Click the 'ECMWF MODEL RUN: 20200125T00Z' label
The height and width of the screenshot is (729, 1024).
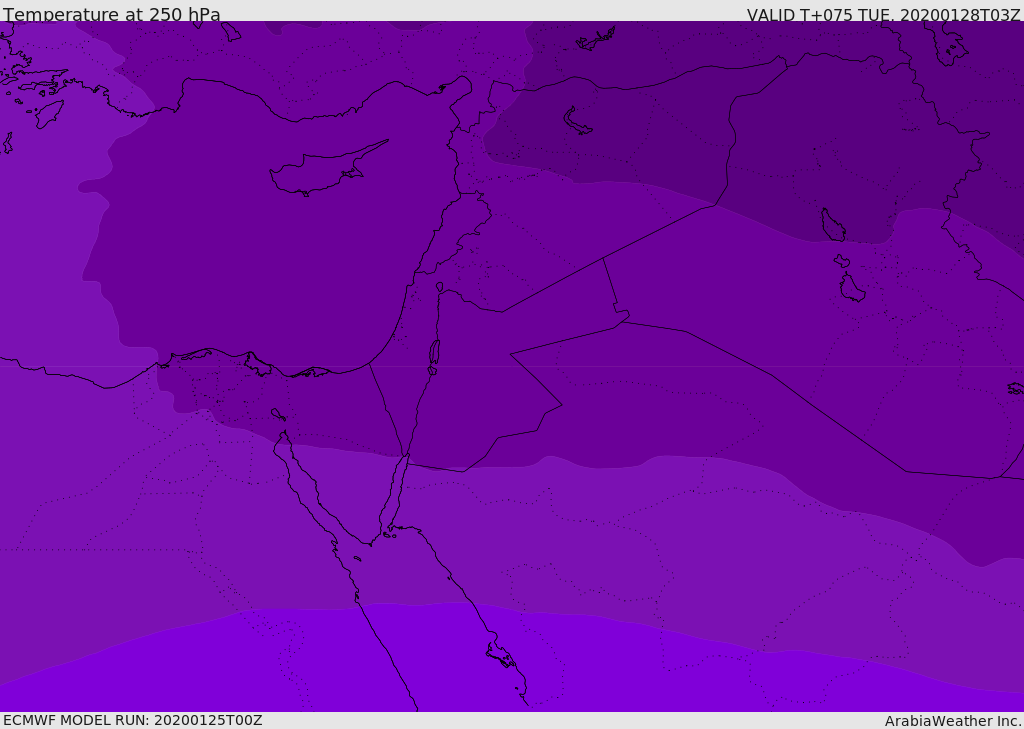tap(133, 721)
